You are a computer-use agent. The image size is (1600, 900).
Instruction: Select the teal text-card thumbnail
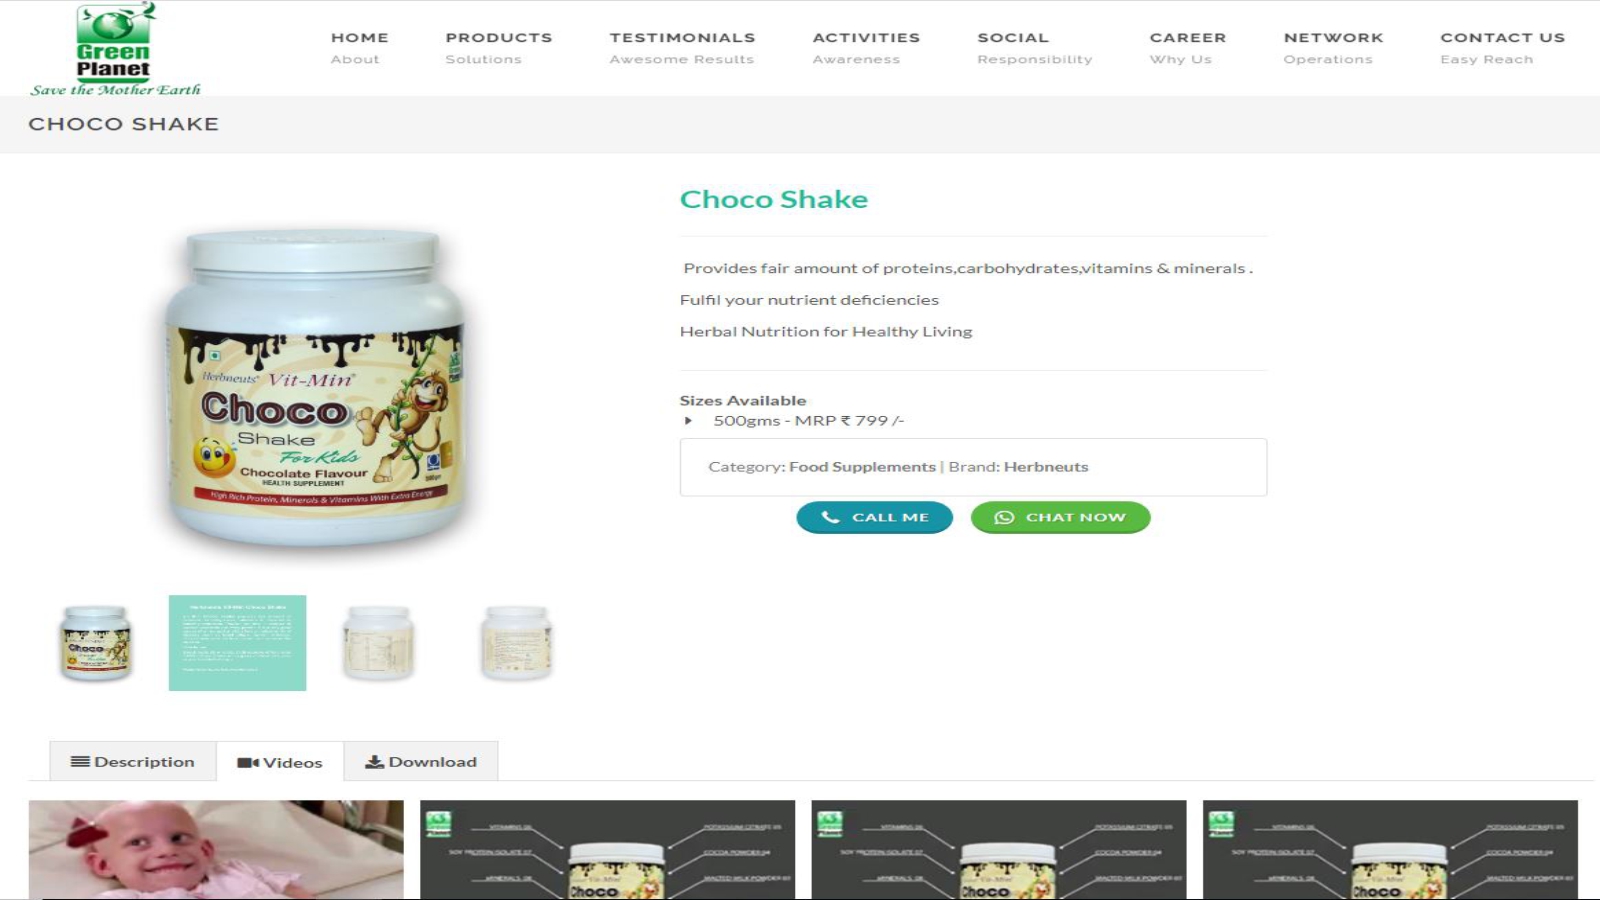[x=237, y=643]
